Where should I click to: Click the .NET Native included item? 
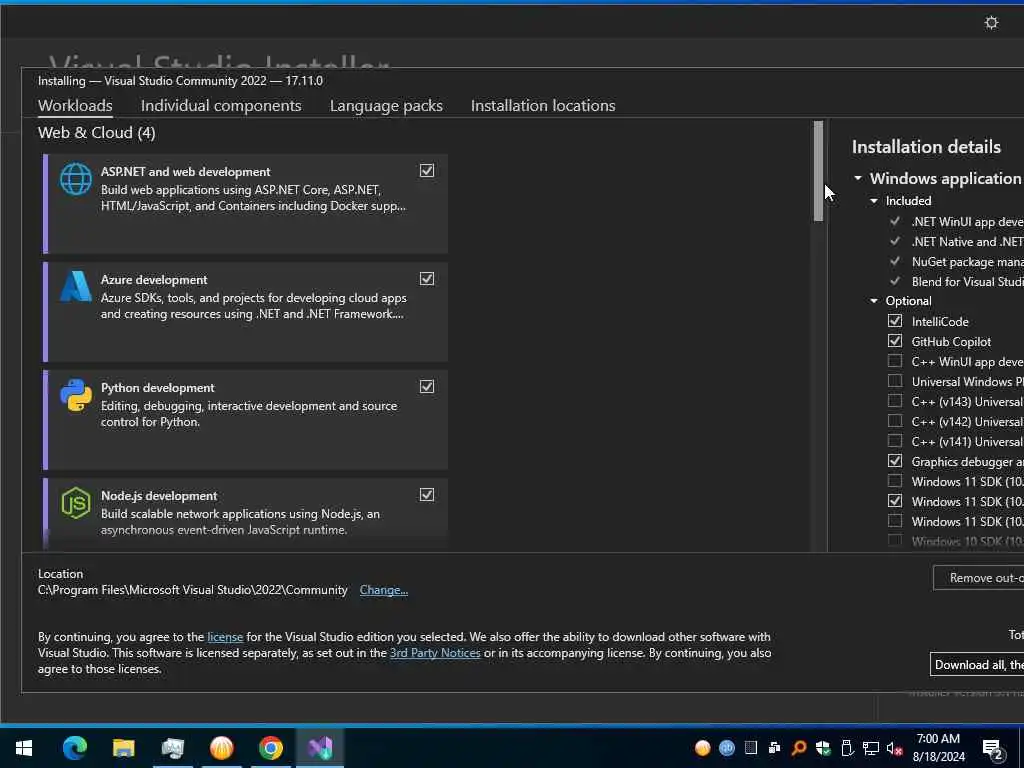(x=967, y=242)
